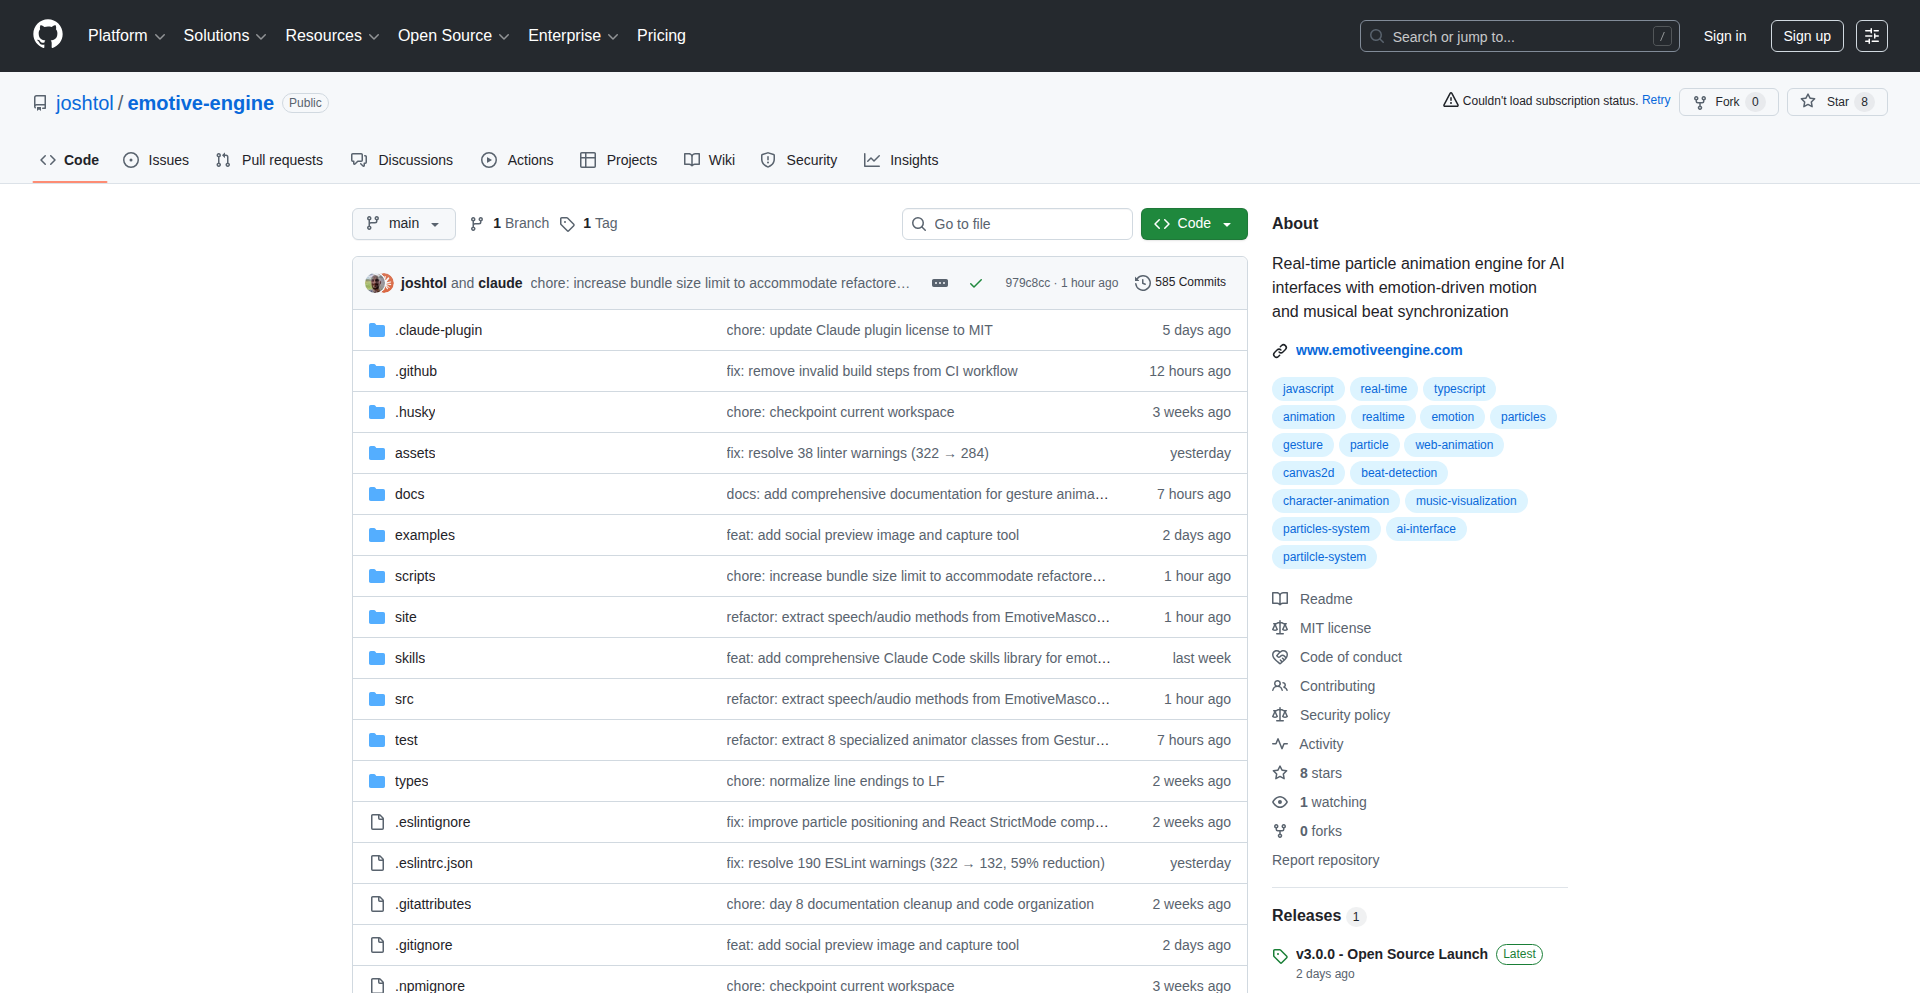The height and width of the screenshot is (993, 1920).
Task: Open the Projects tab
Action: [x=619, y=160]
